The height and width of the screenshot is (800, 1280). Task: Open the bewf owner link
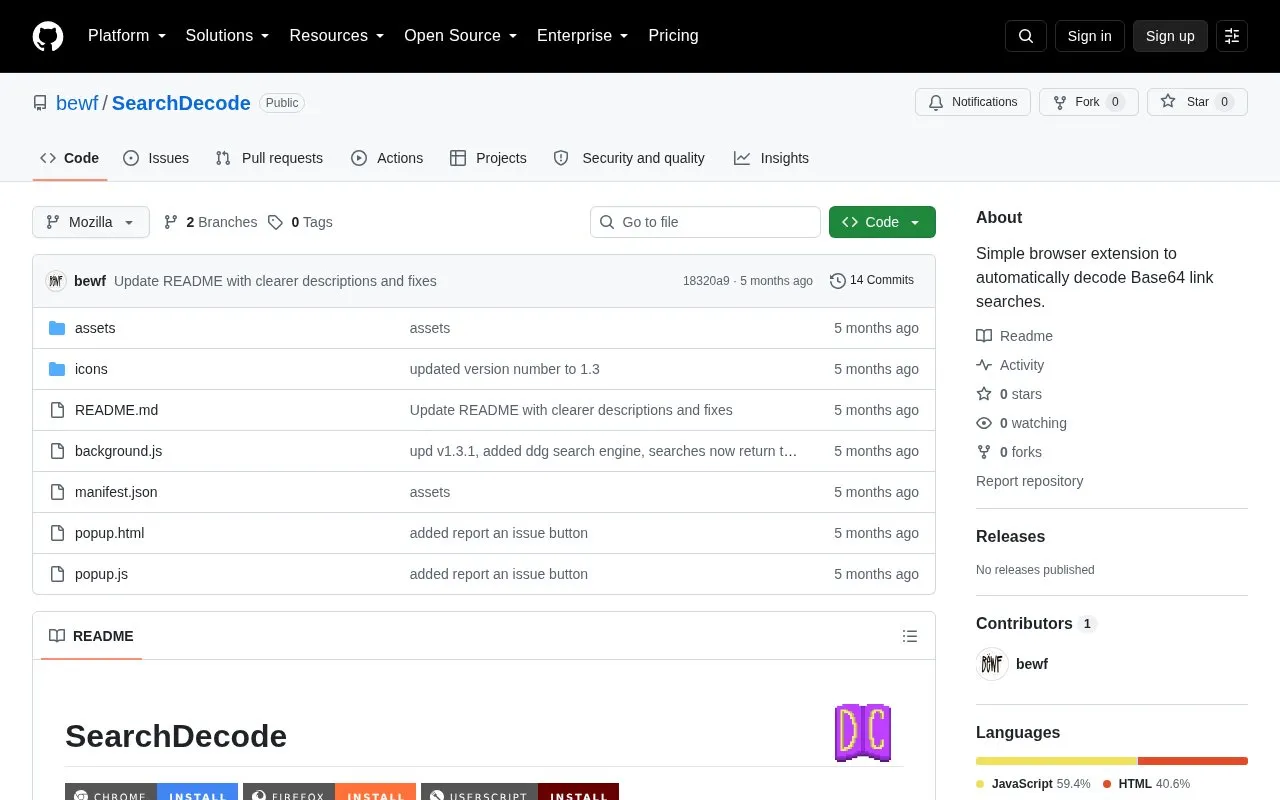pyautogui.click(x=77, y=103)
